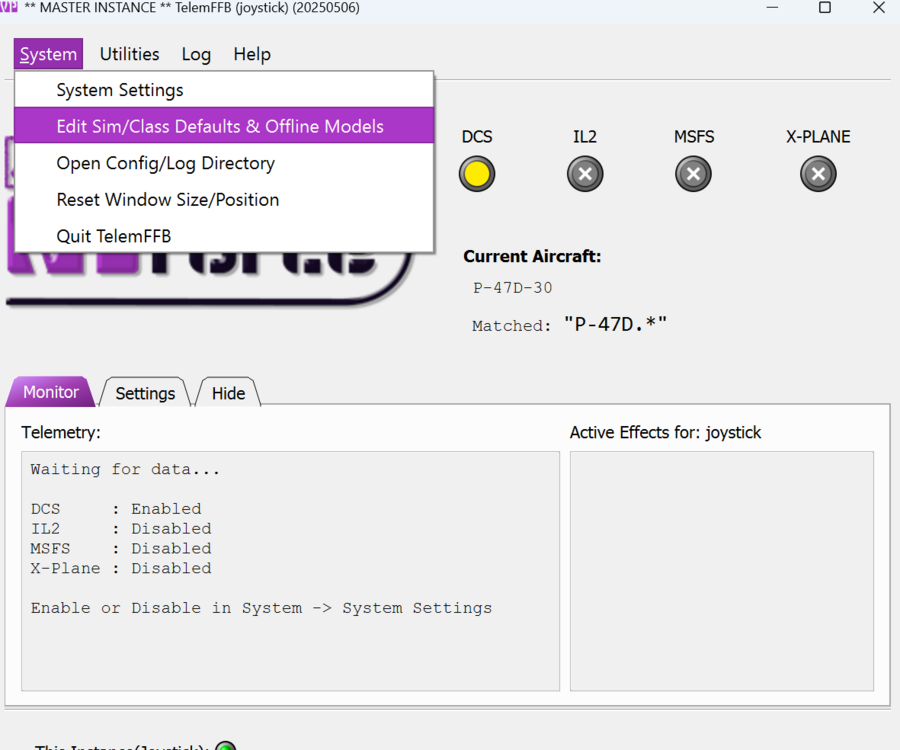Click the yellow DCS status indicator
This screenshot has height=750, width=900.
coord(477,174)
